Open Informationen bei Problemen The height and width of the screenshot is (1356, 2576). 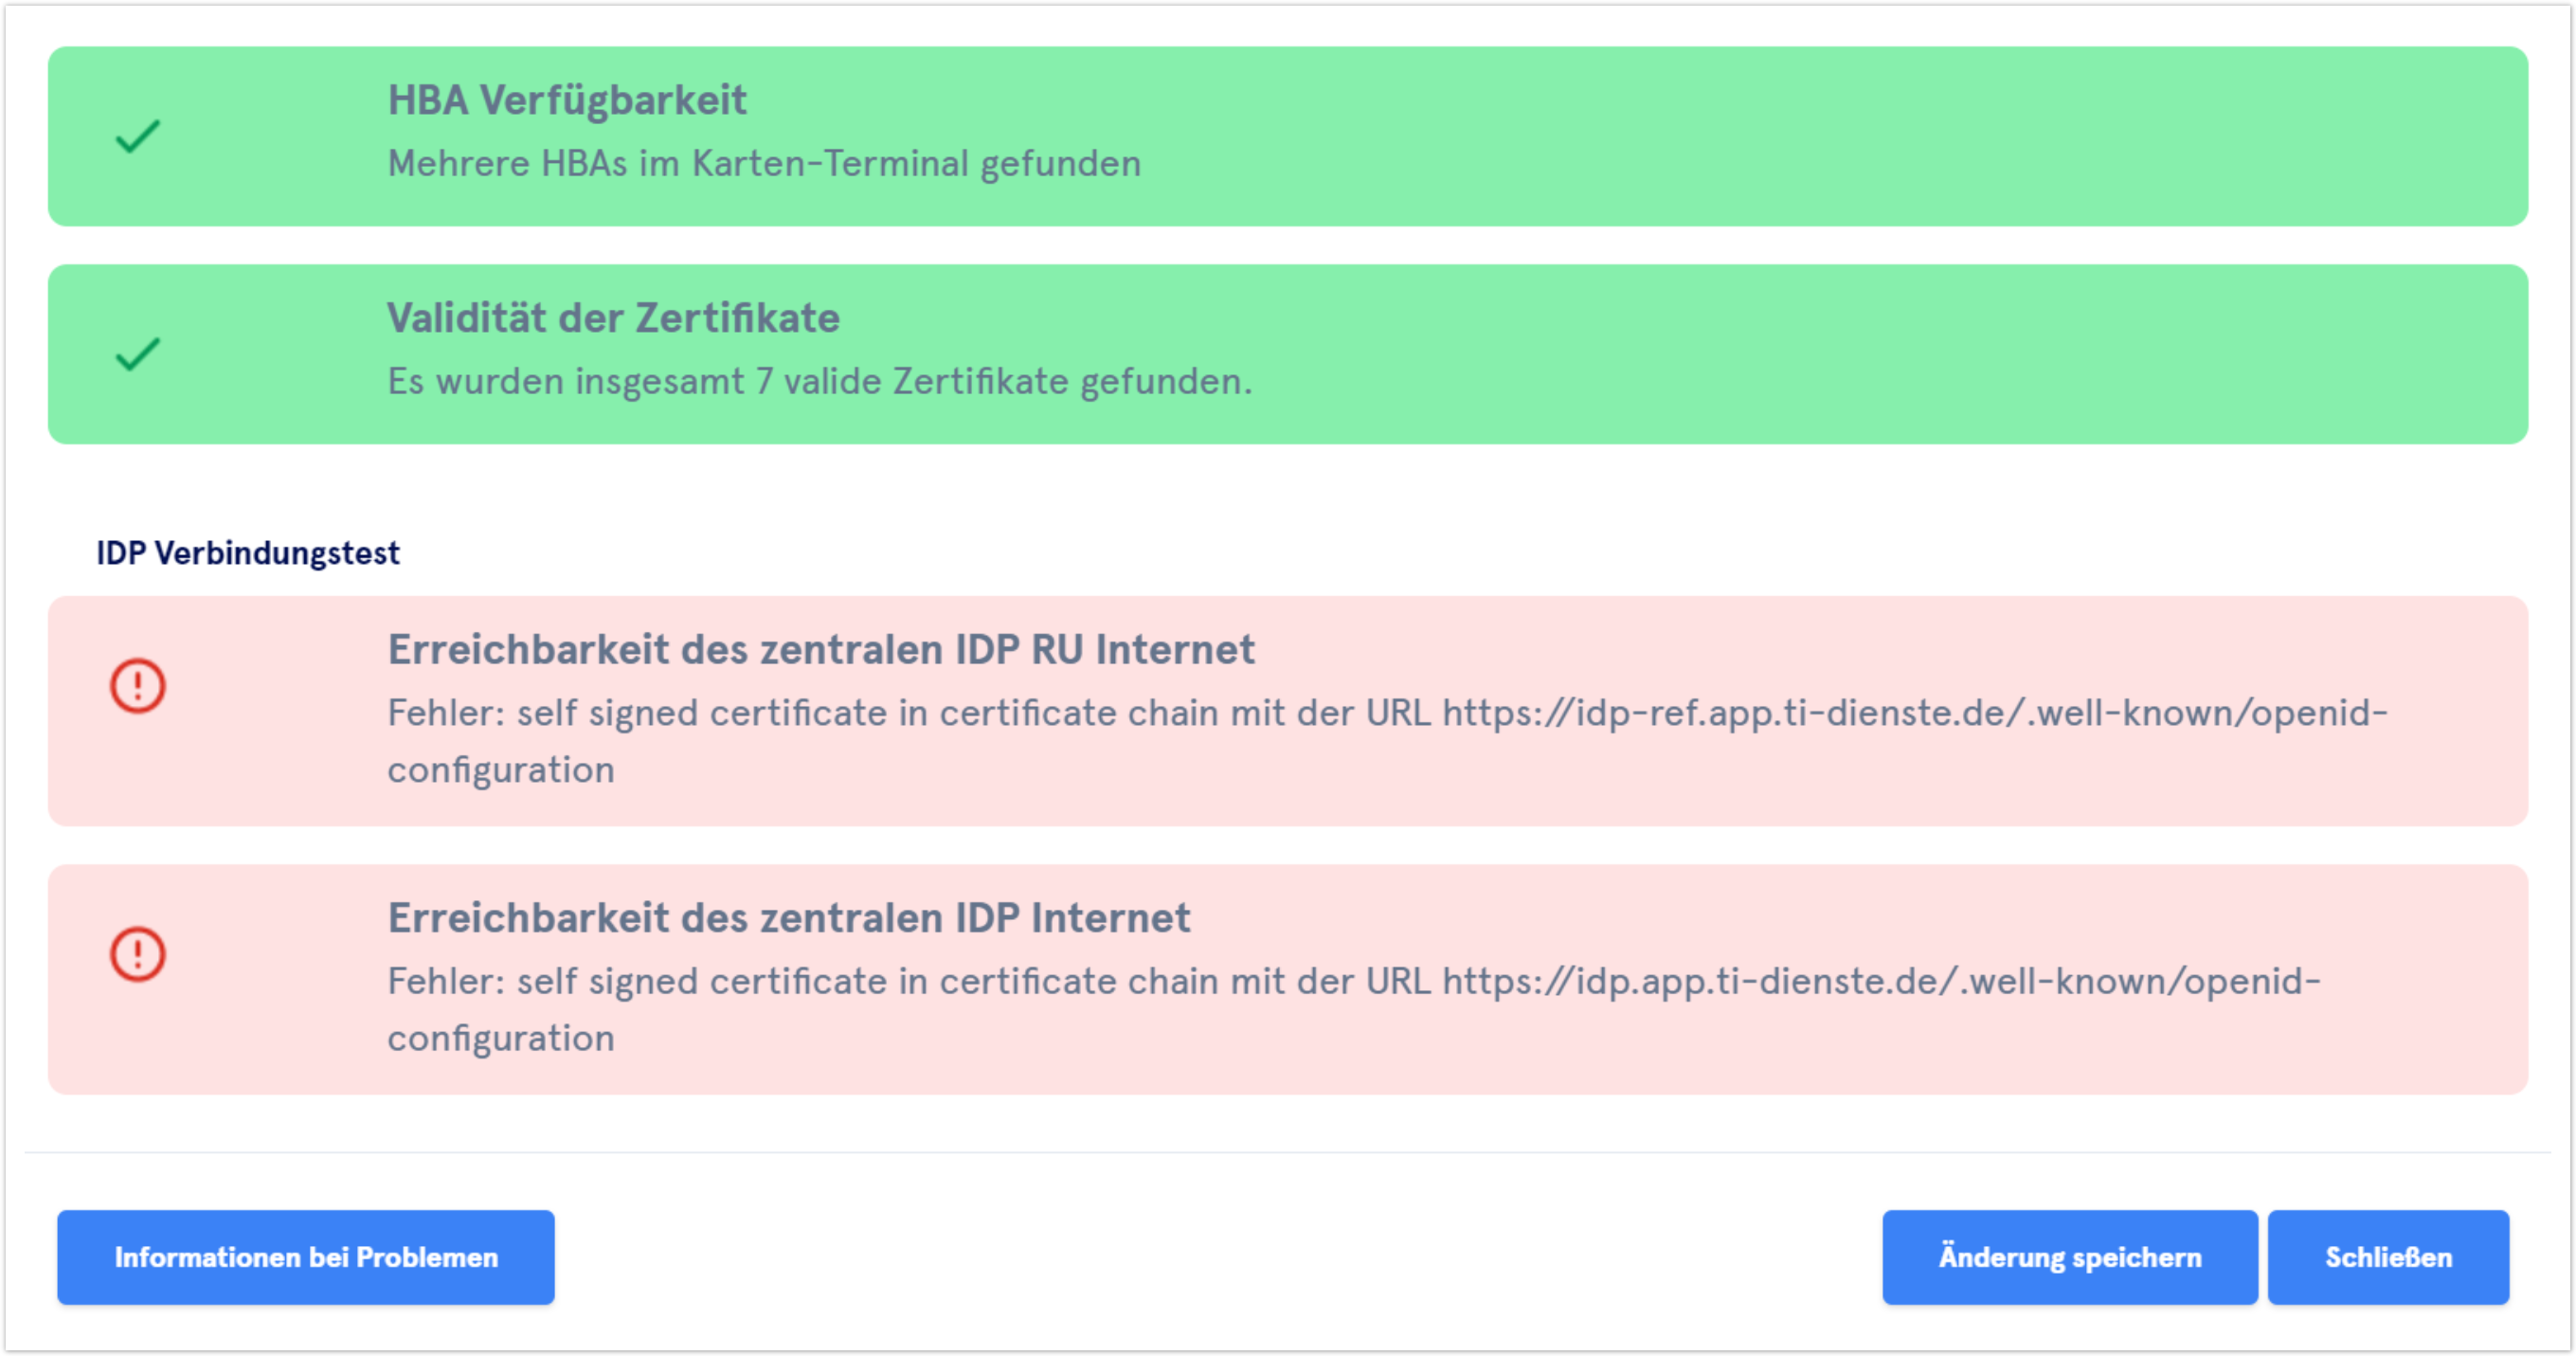pos(305,1257)
